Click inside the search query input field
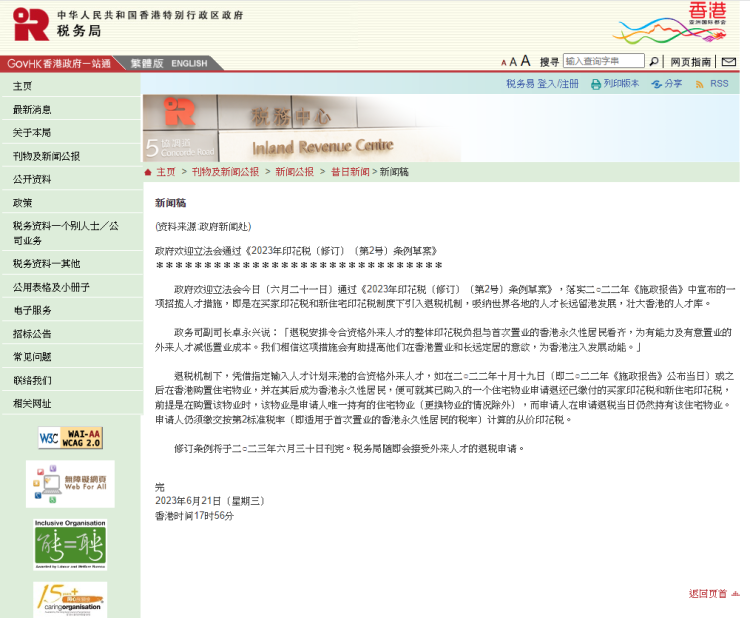The height and width of the screenshot is (618, 750). click(604, 61)
